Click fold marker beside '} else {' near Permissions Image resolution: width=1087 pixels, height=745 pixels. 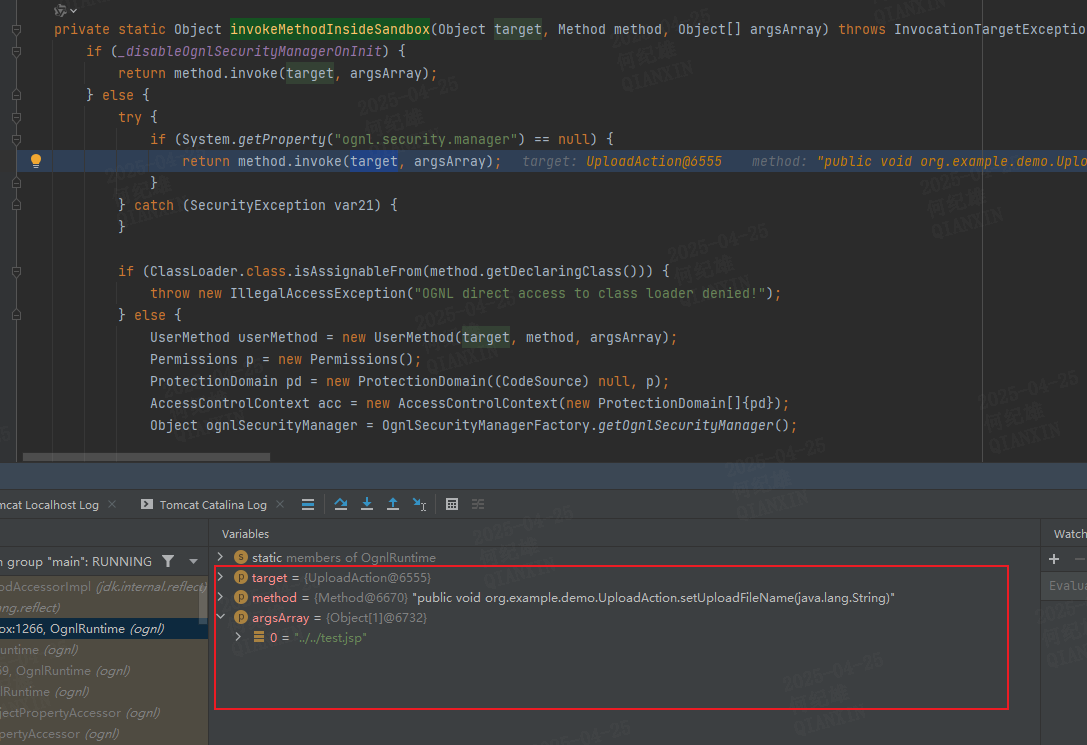pyautogui.click(x=17, y=315)
